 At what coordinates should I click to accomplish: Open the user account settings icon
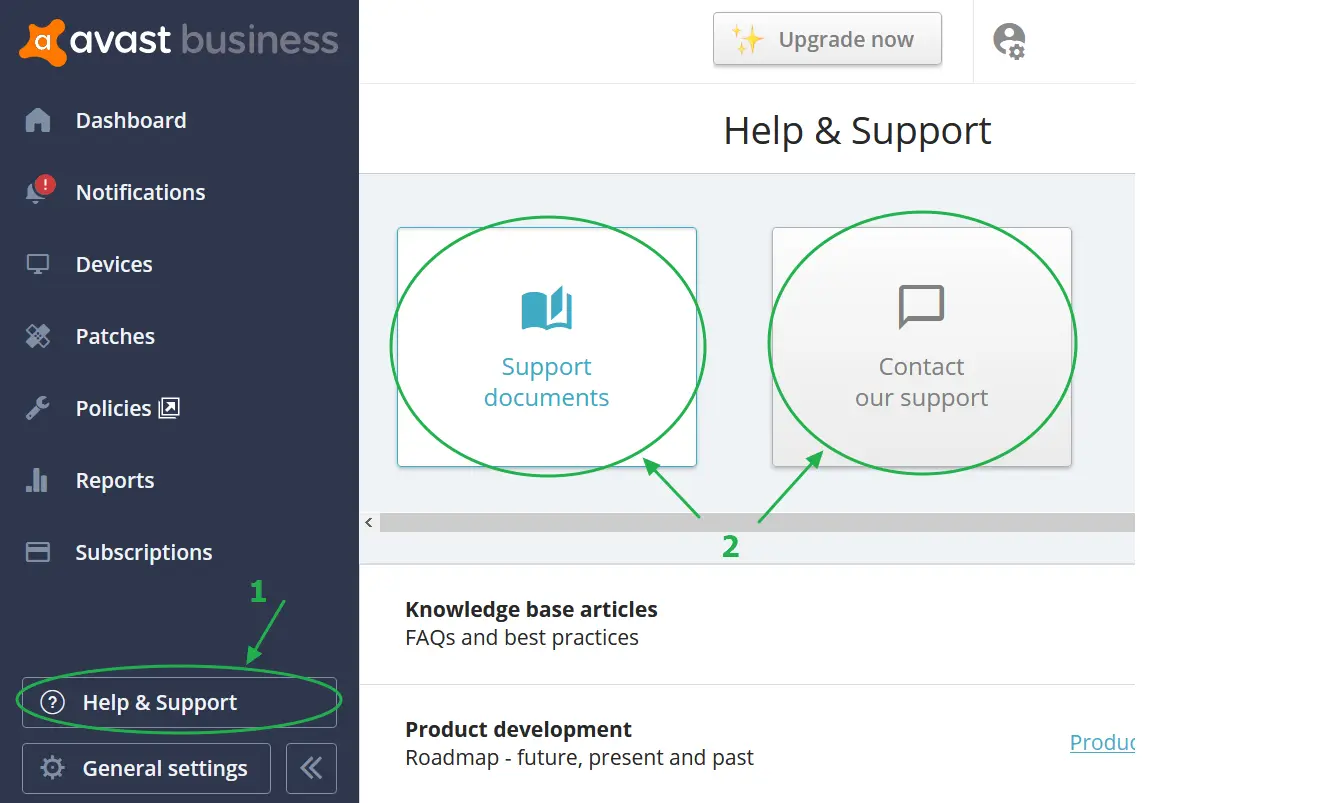pyautogui.click(x=1009, y=41)
